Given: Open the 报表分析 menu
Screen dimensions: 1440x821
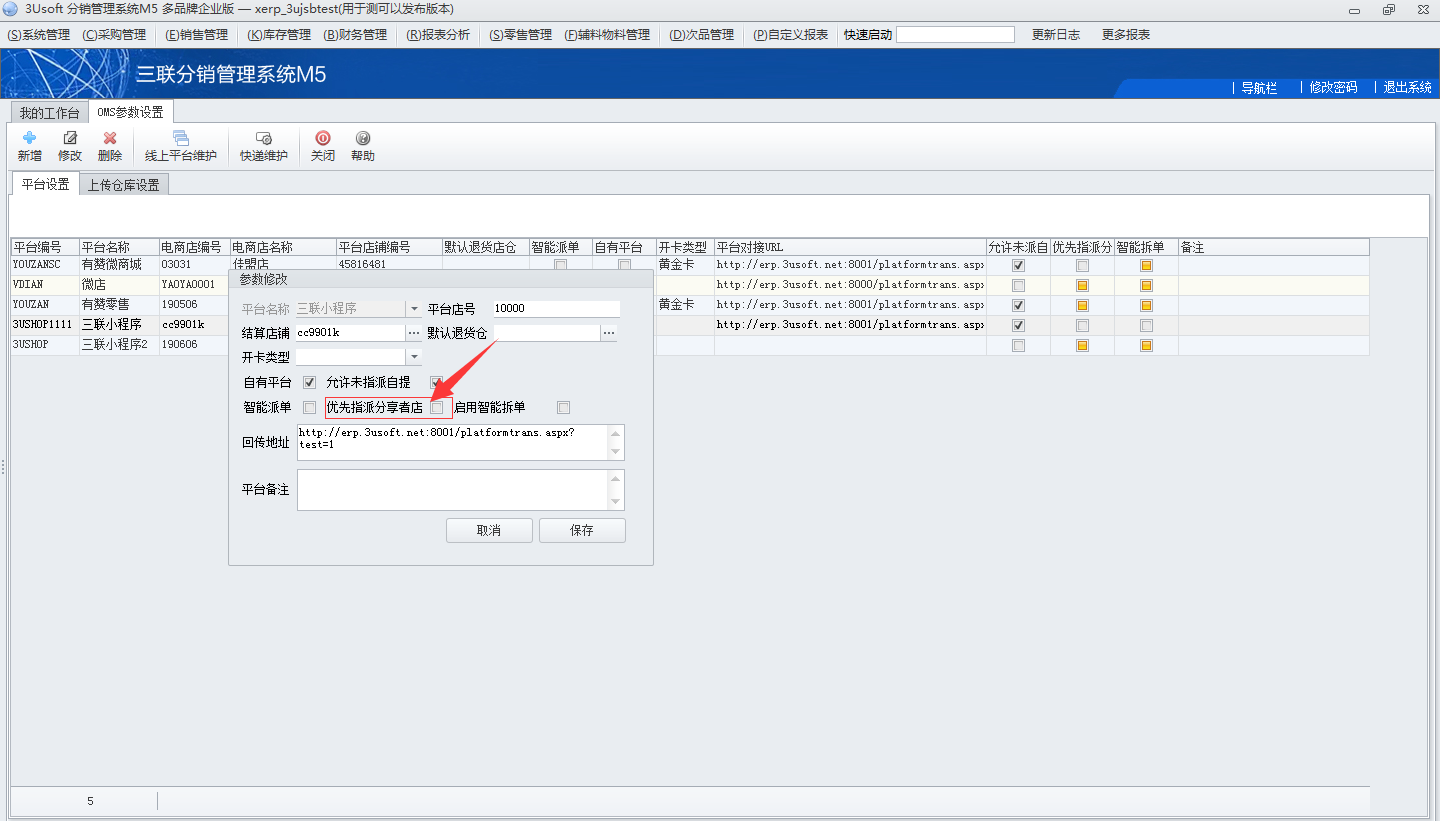Looking at the screenshot, I should pyautogui.click(x=438, y=34).
